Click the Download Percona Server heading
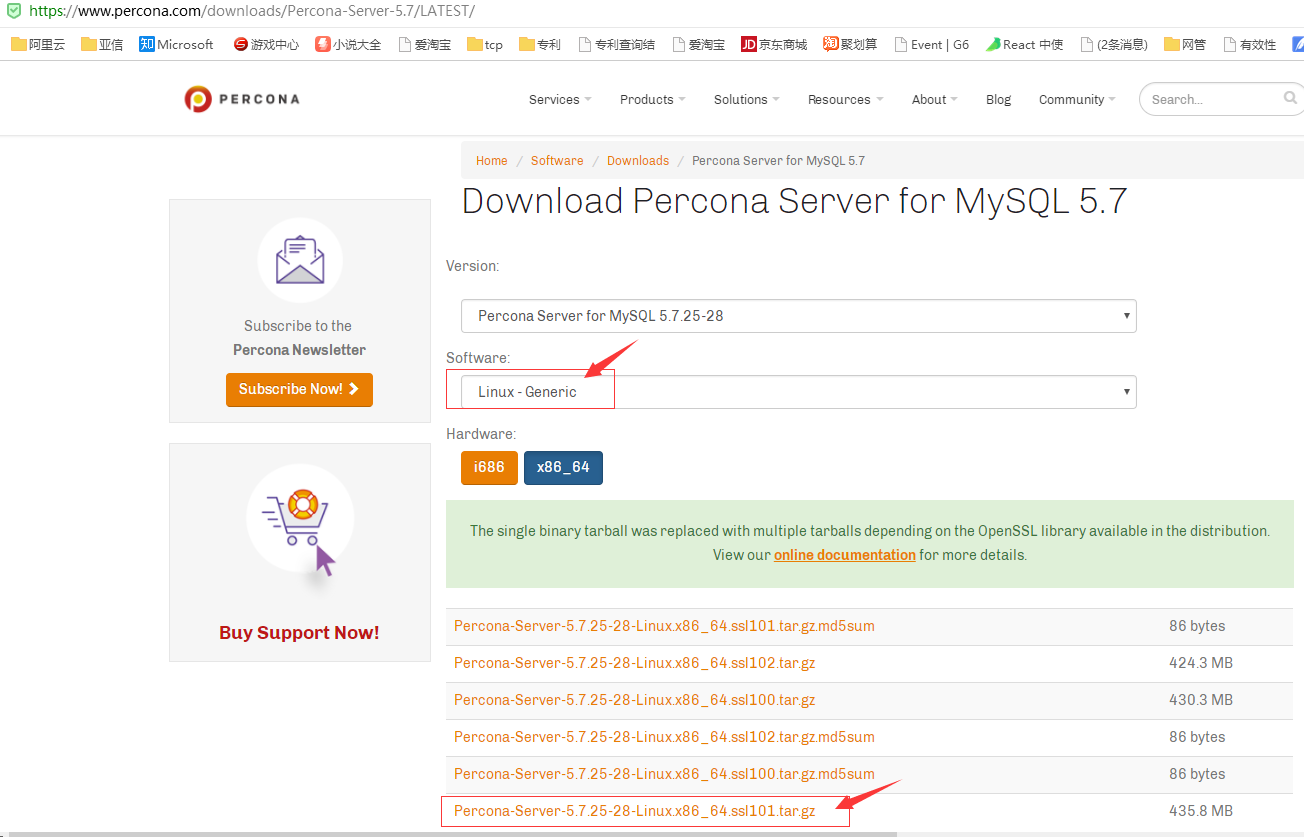This screenshot has width=1304, height=837. pyautogui.click(x=794, y=201)
